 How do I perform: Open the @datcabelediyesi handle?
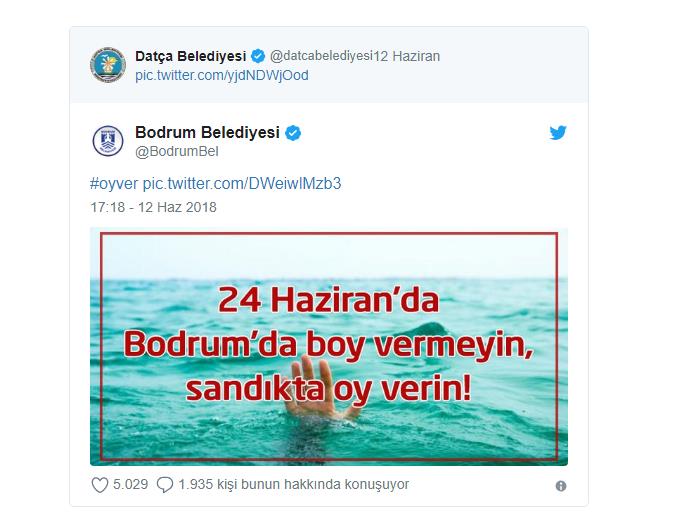(321, 56)
